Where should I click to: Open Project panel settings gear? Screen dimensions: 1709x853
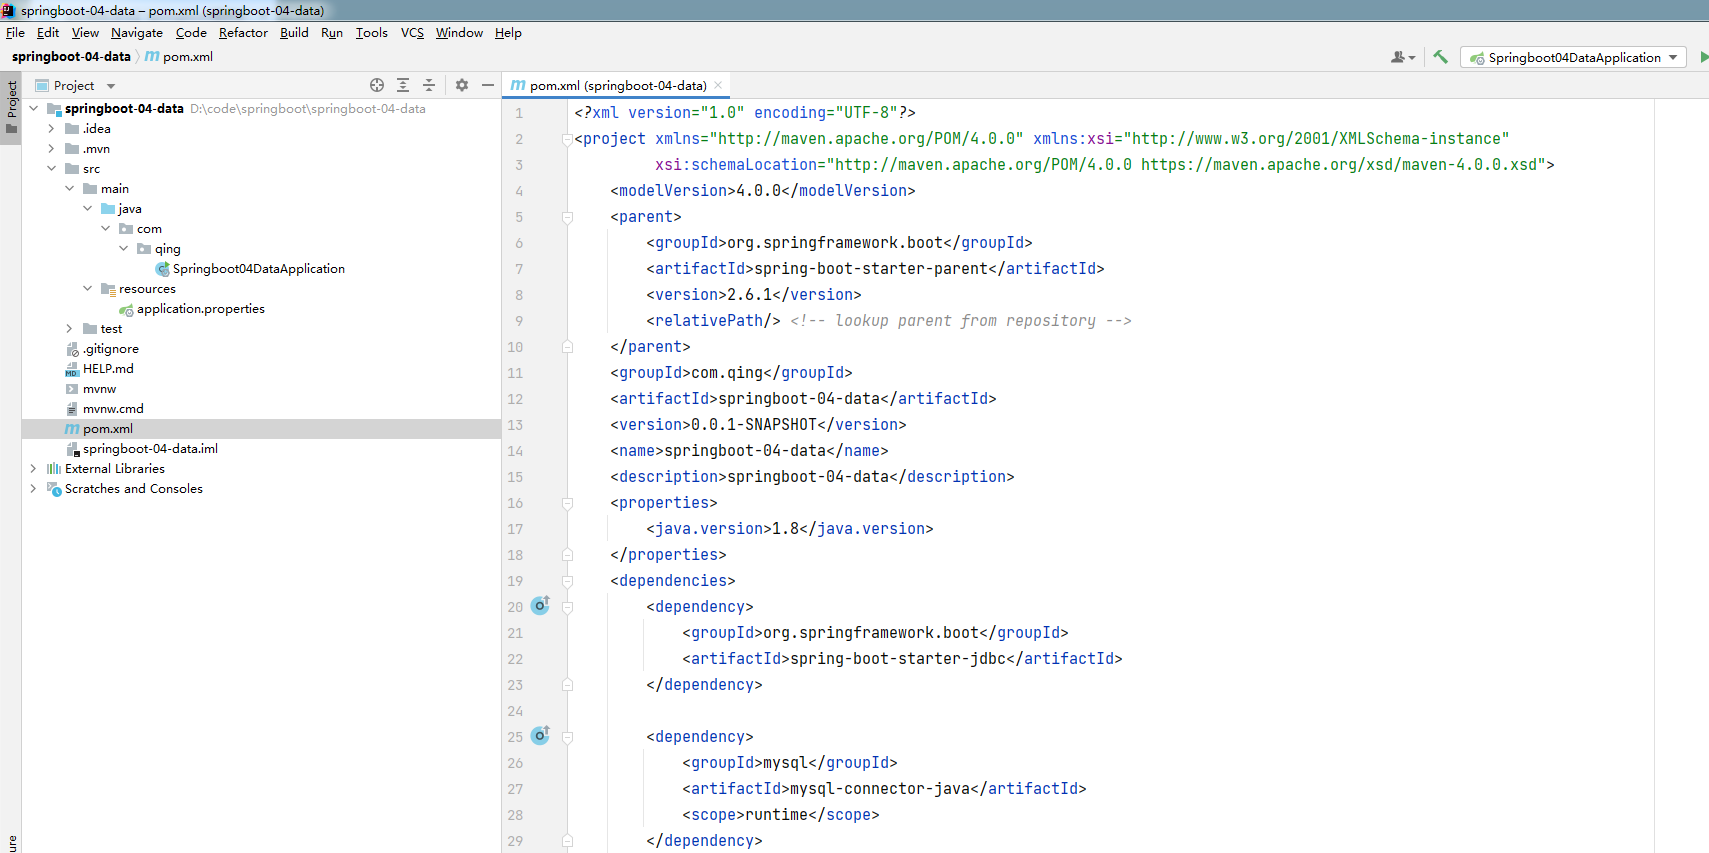[x=462, y=85]
